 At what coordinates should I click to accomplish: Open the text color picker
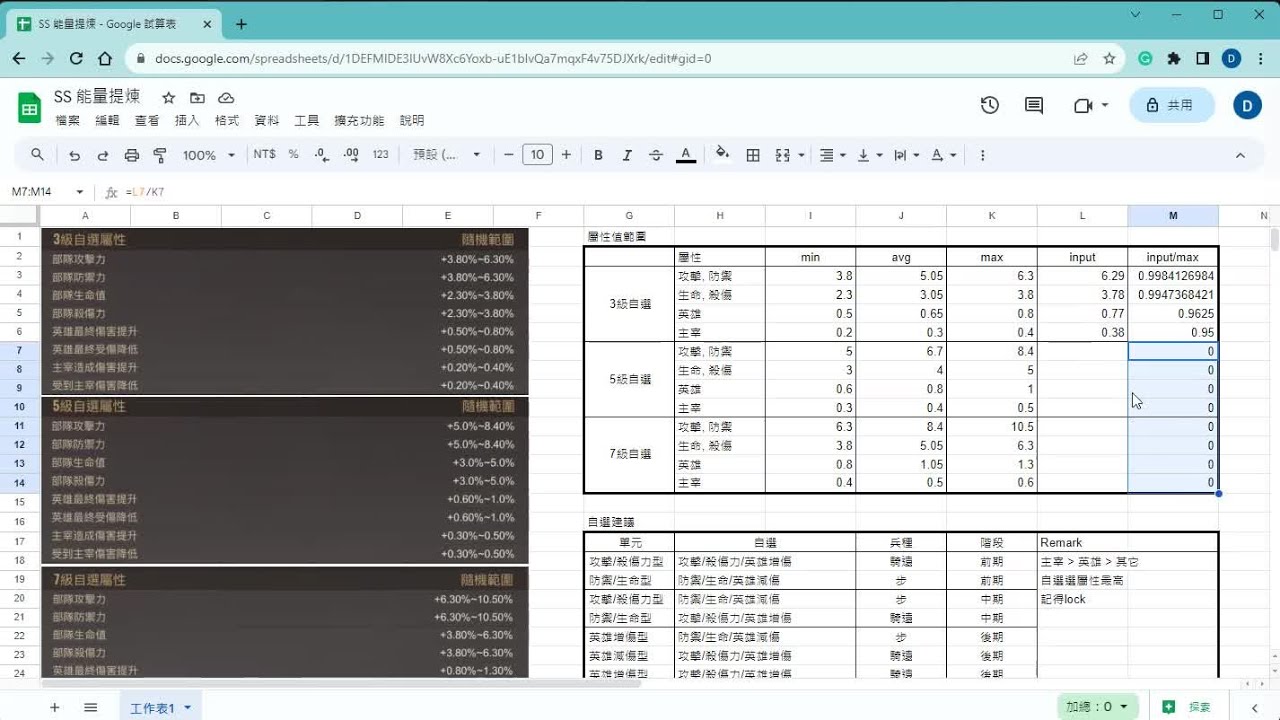pyautogui.click(x=686, y=155)
